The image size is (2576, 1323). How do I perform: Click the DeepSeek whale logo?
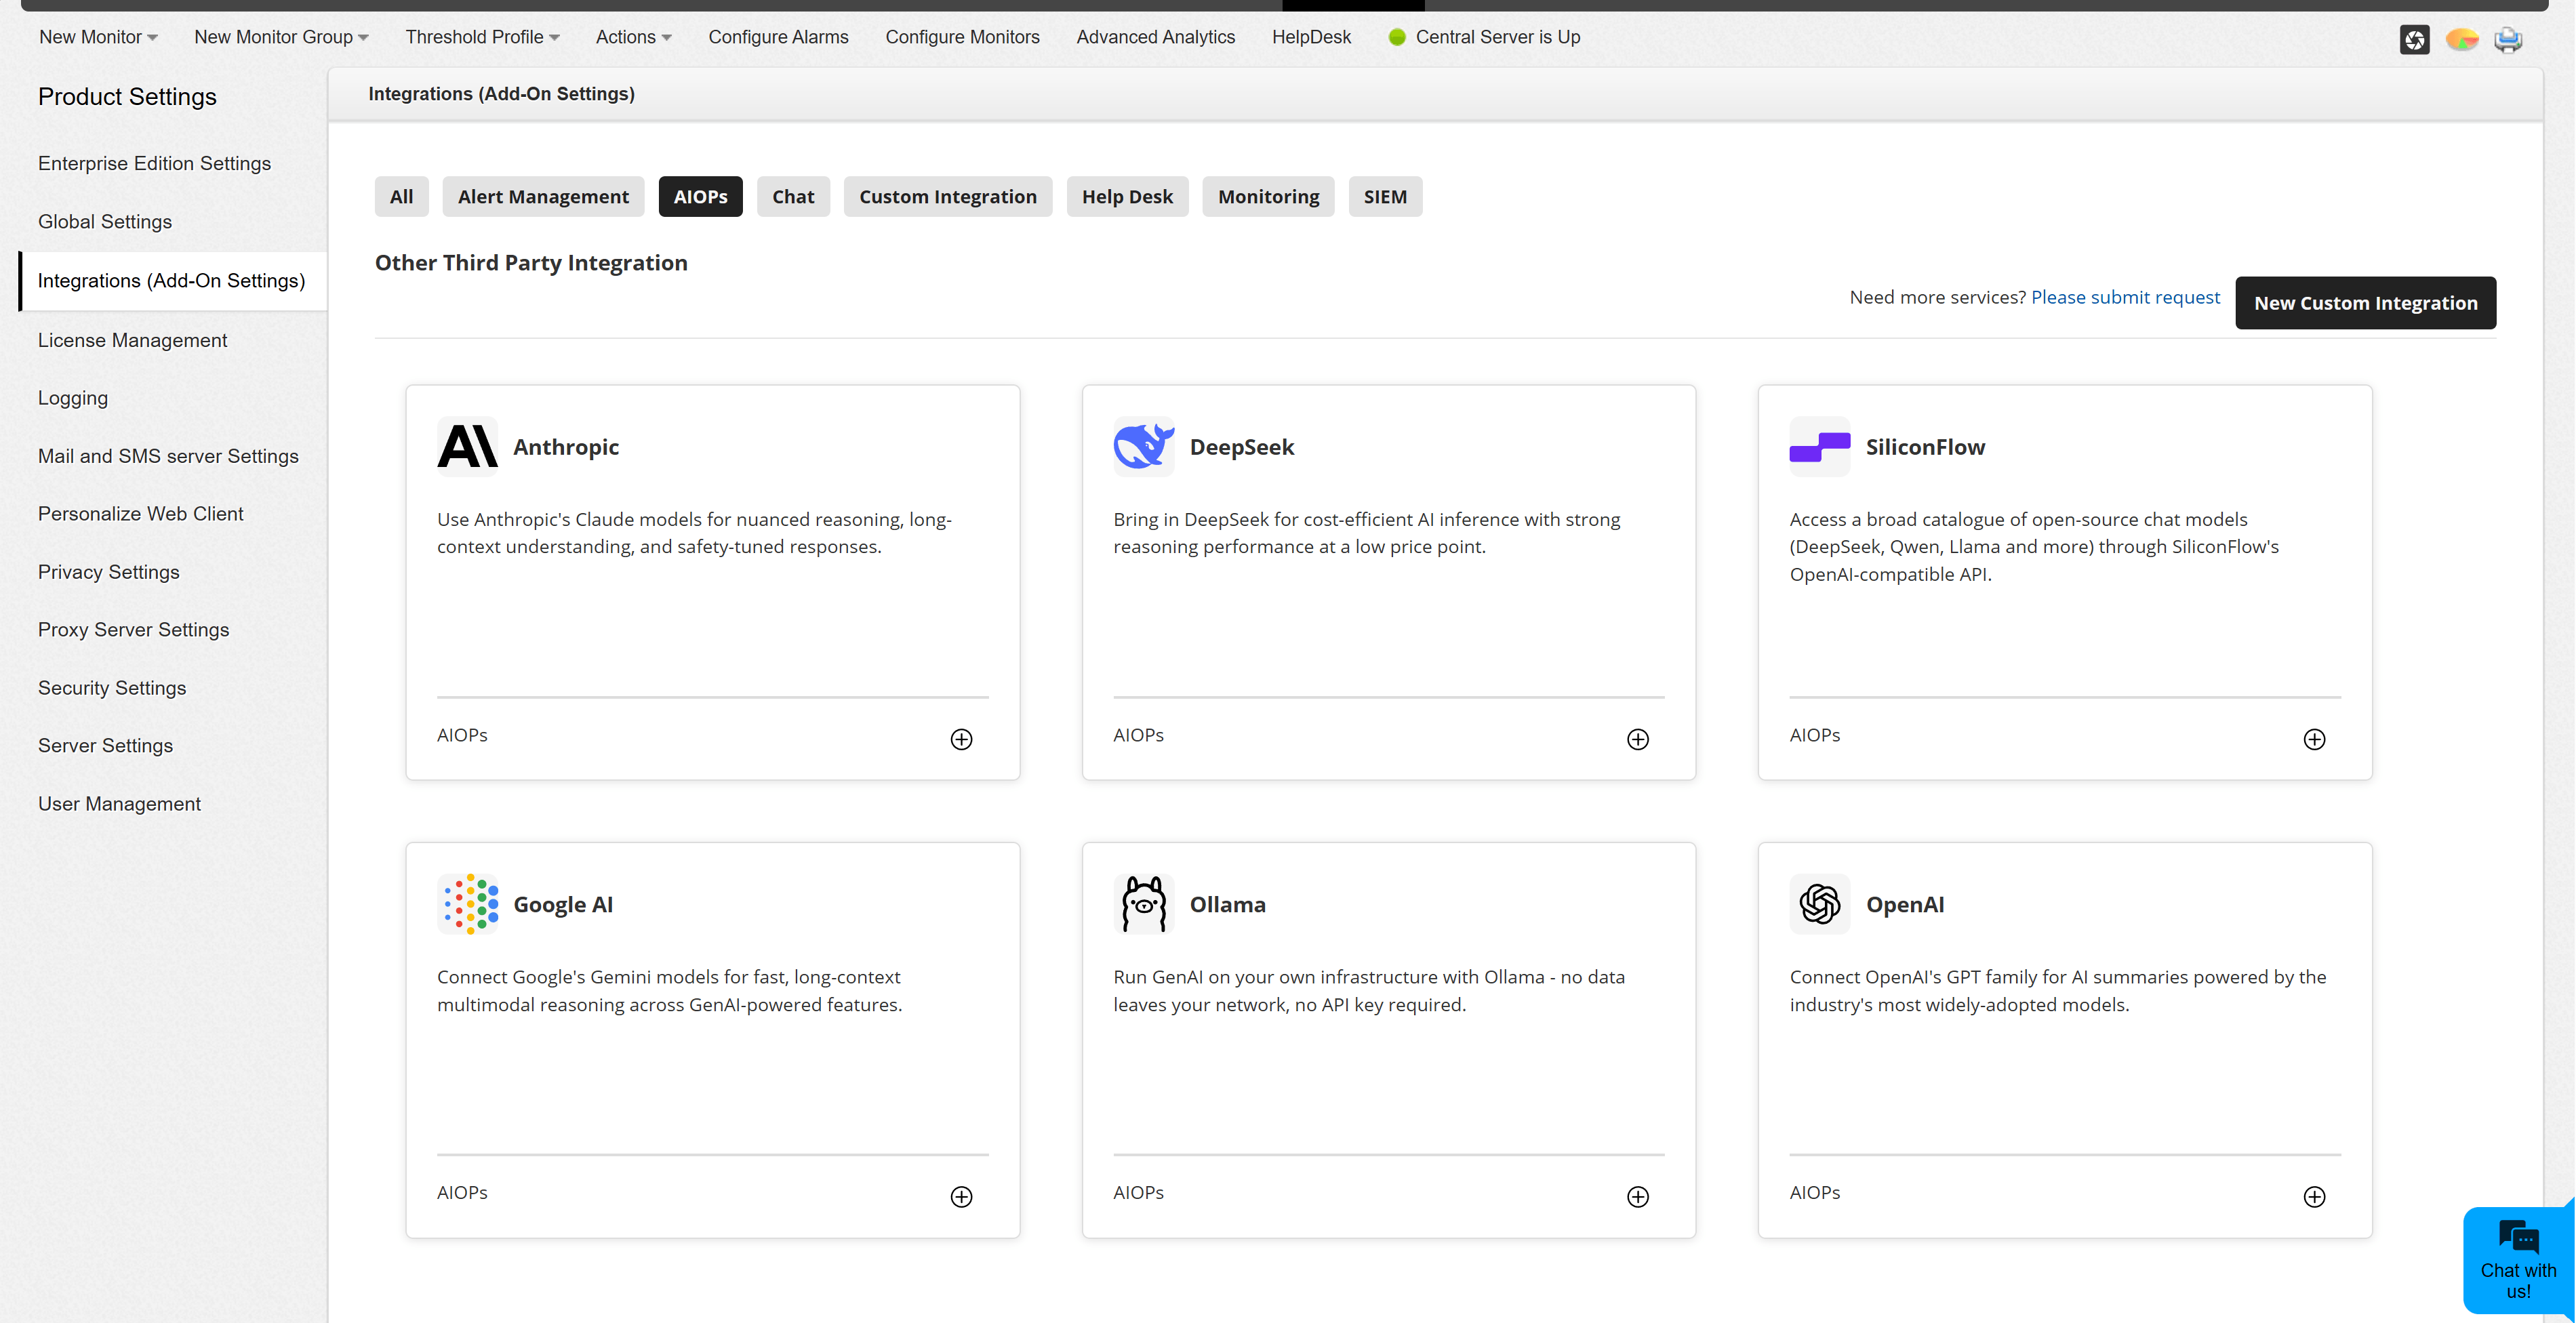point(1143,446)
